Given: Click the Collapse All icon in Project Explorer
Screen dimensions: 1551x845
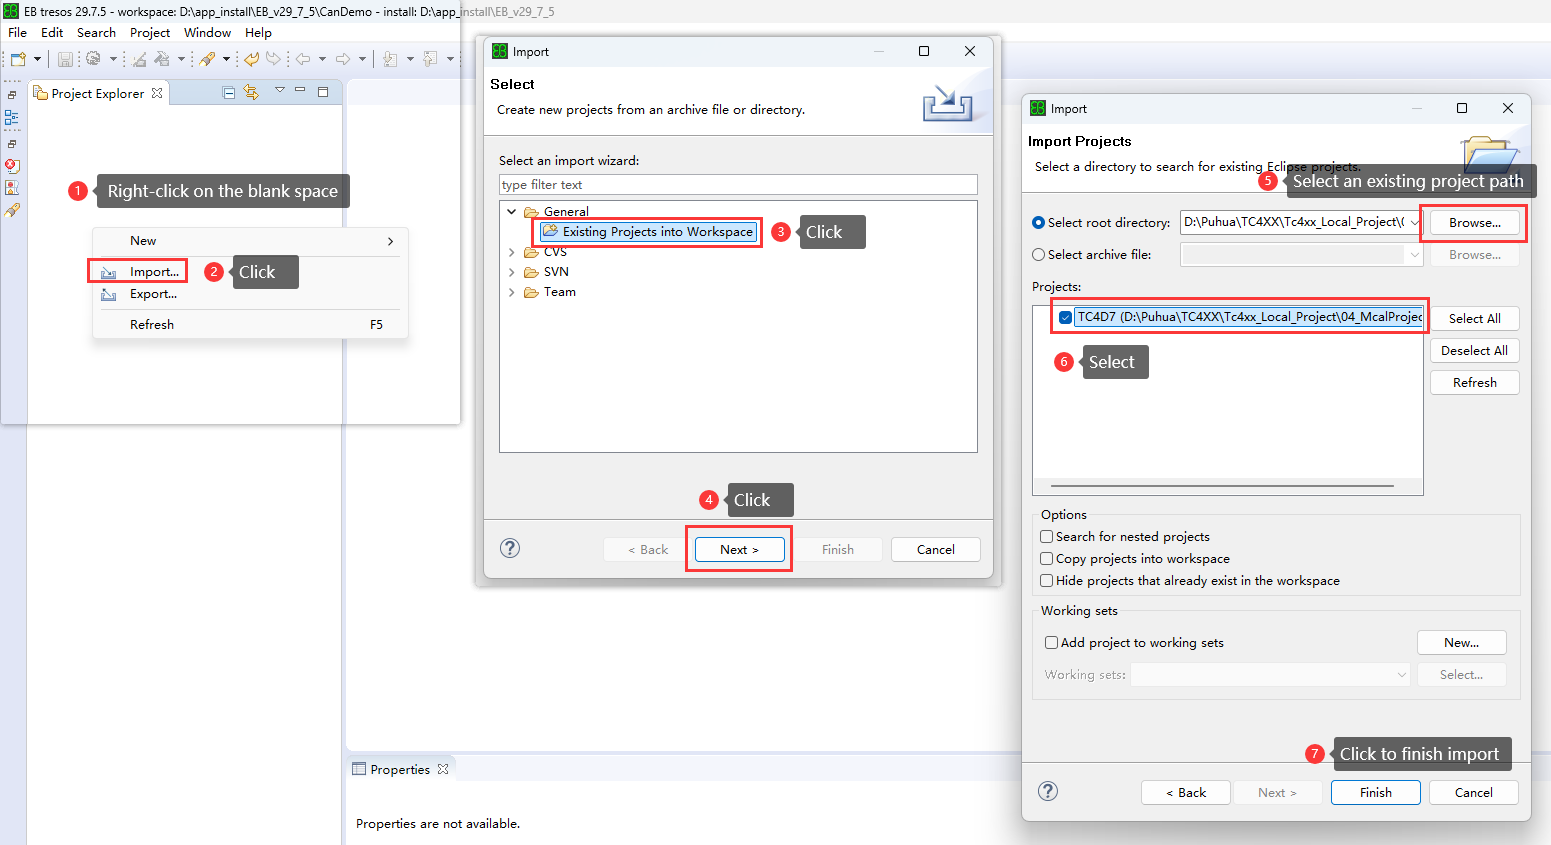Looking at the screenshot, I should pyautogui.click(x=229, y=92).
